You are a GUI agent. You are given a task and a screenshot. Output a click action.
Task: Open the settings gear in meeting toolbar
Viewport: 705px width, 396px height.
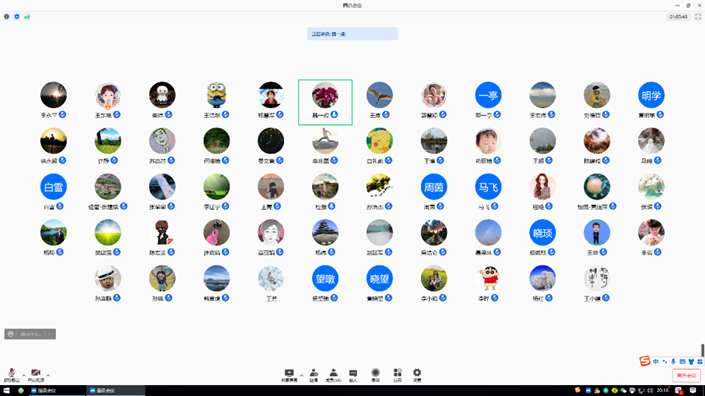417,373
